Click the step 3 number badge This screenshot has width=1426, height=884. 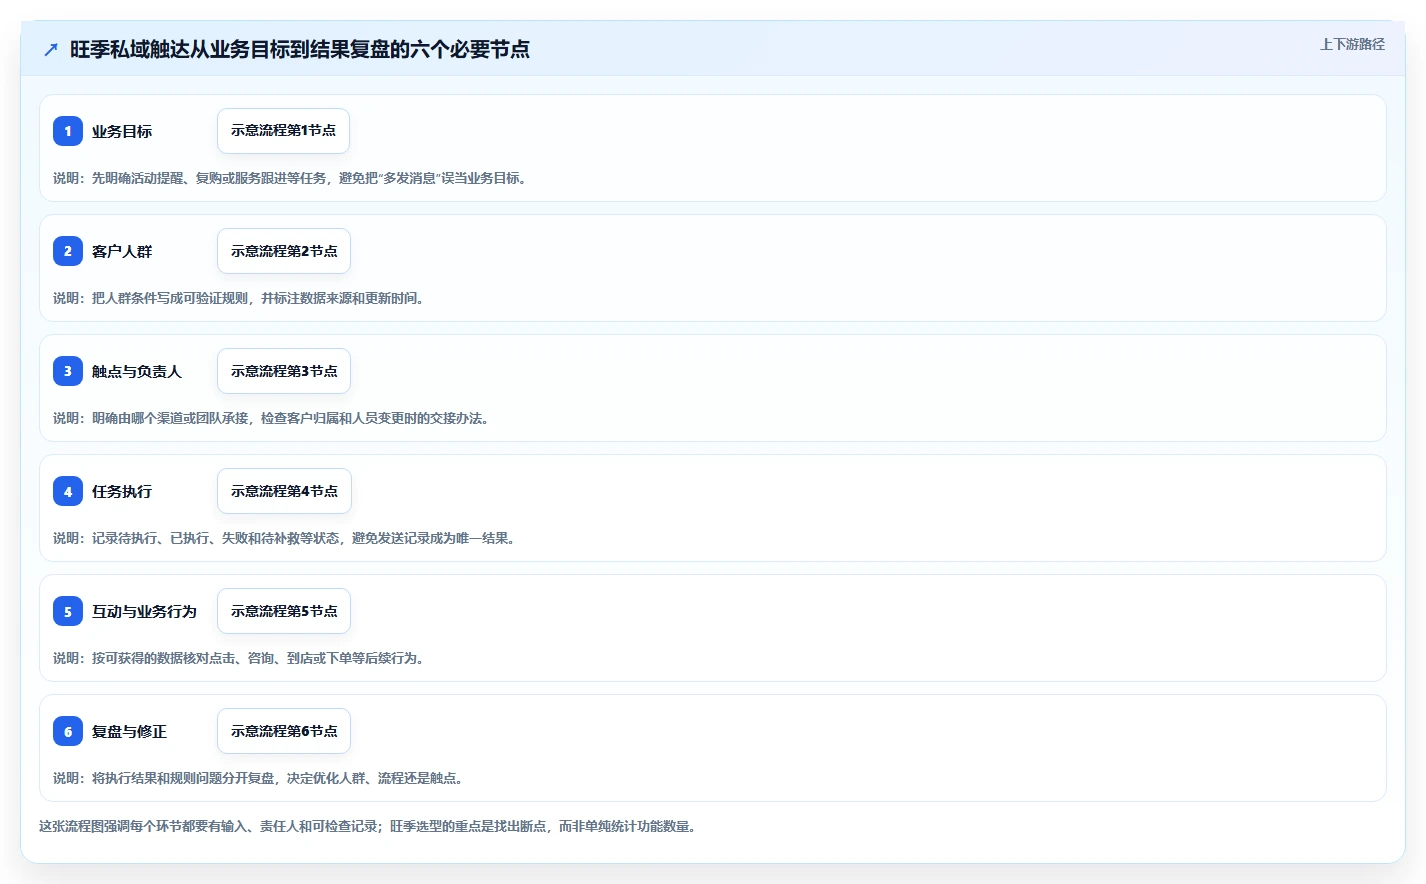[x=68, y=371]
